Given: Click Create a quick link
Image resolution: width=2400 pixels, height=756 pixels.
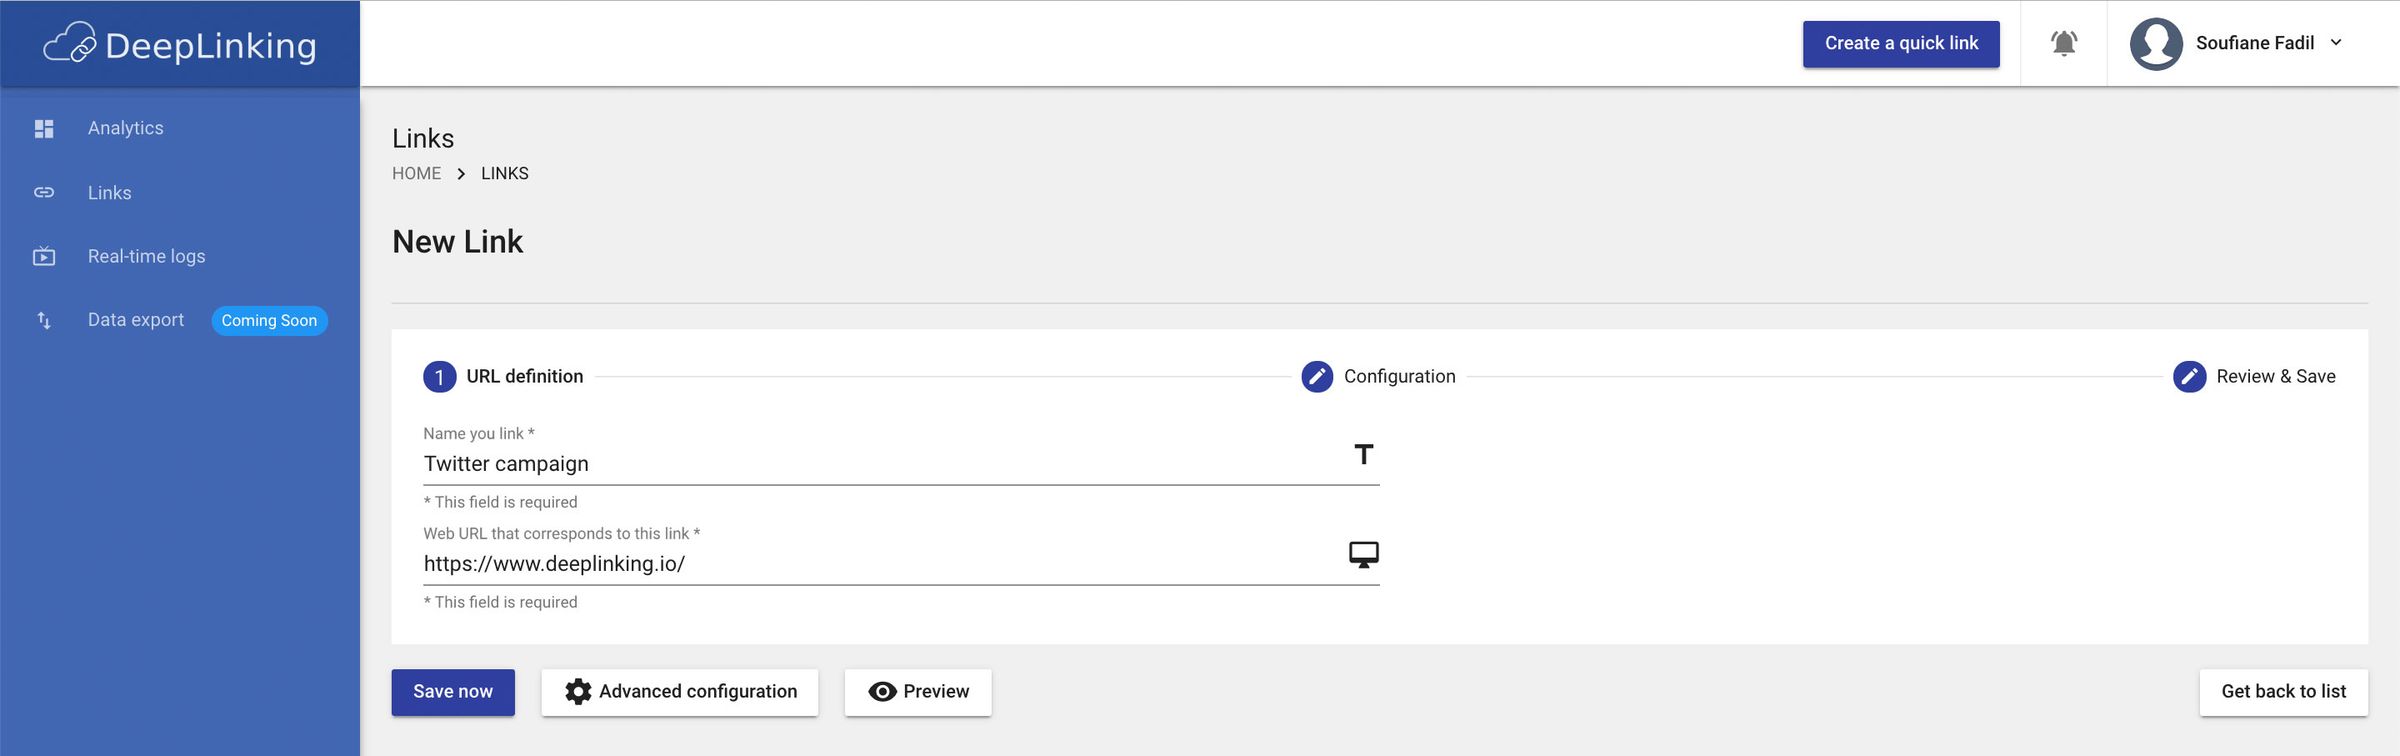Looking at the screenshot, I should tap(1900, 44).
